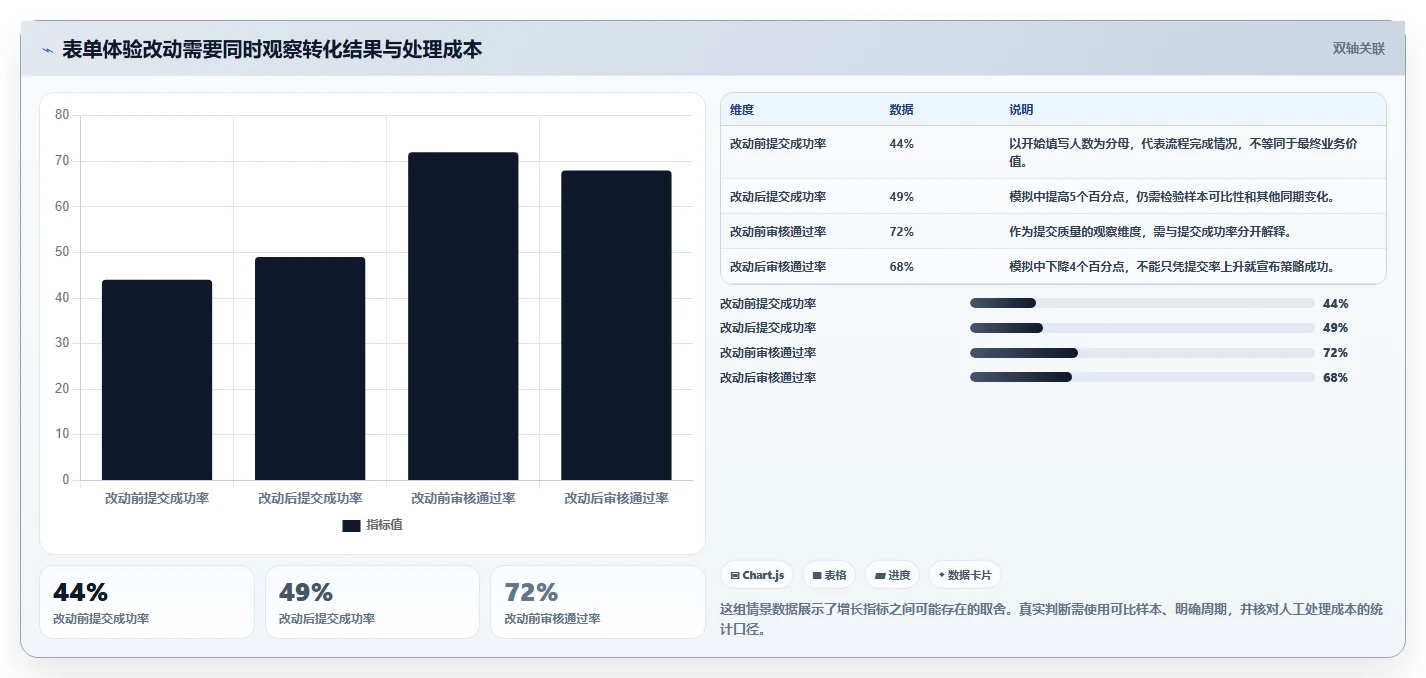Click description text 模拟中提高5个百分点
This screenshot has height=678, width=1426.
tap(1068, 197)
